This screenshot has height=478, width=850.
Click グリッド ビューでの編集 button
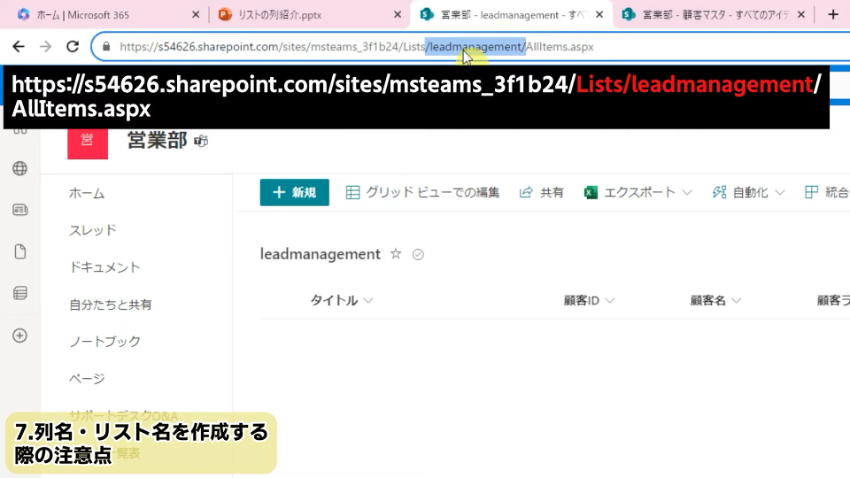[422, 193]
